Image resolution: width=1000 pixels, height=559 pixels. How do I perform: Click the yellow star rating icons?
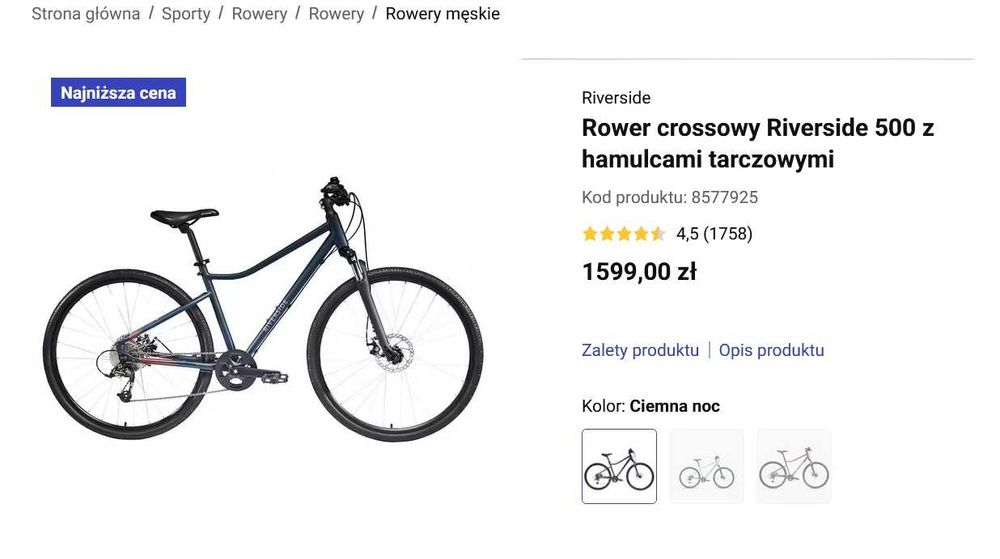tap(623, 234)
